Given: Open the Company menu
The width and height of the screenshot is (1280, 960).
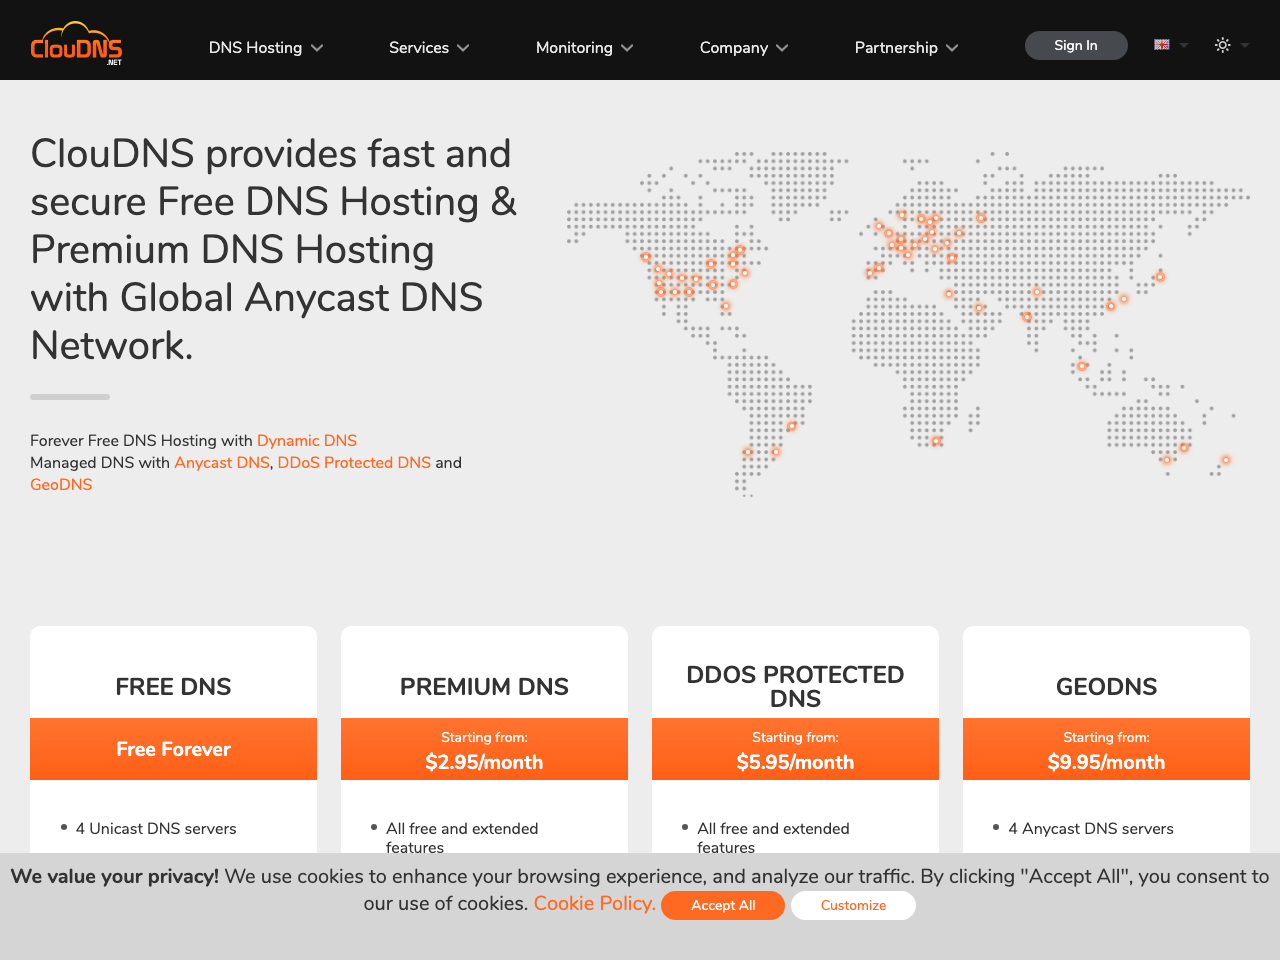Looking at the screenshot, I should point(743,48).
